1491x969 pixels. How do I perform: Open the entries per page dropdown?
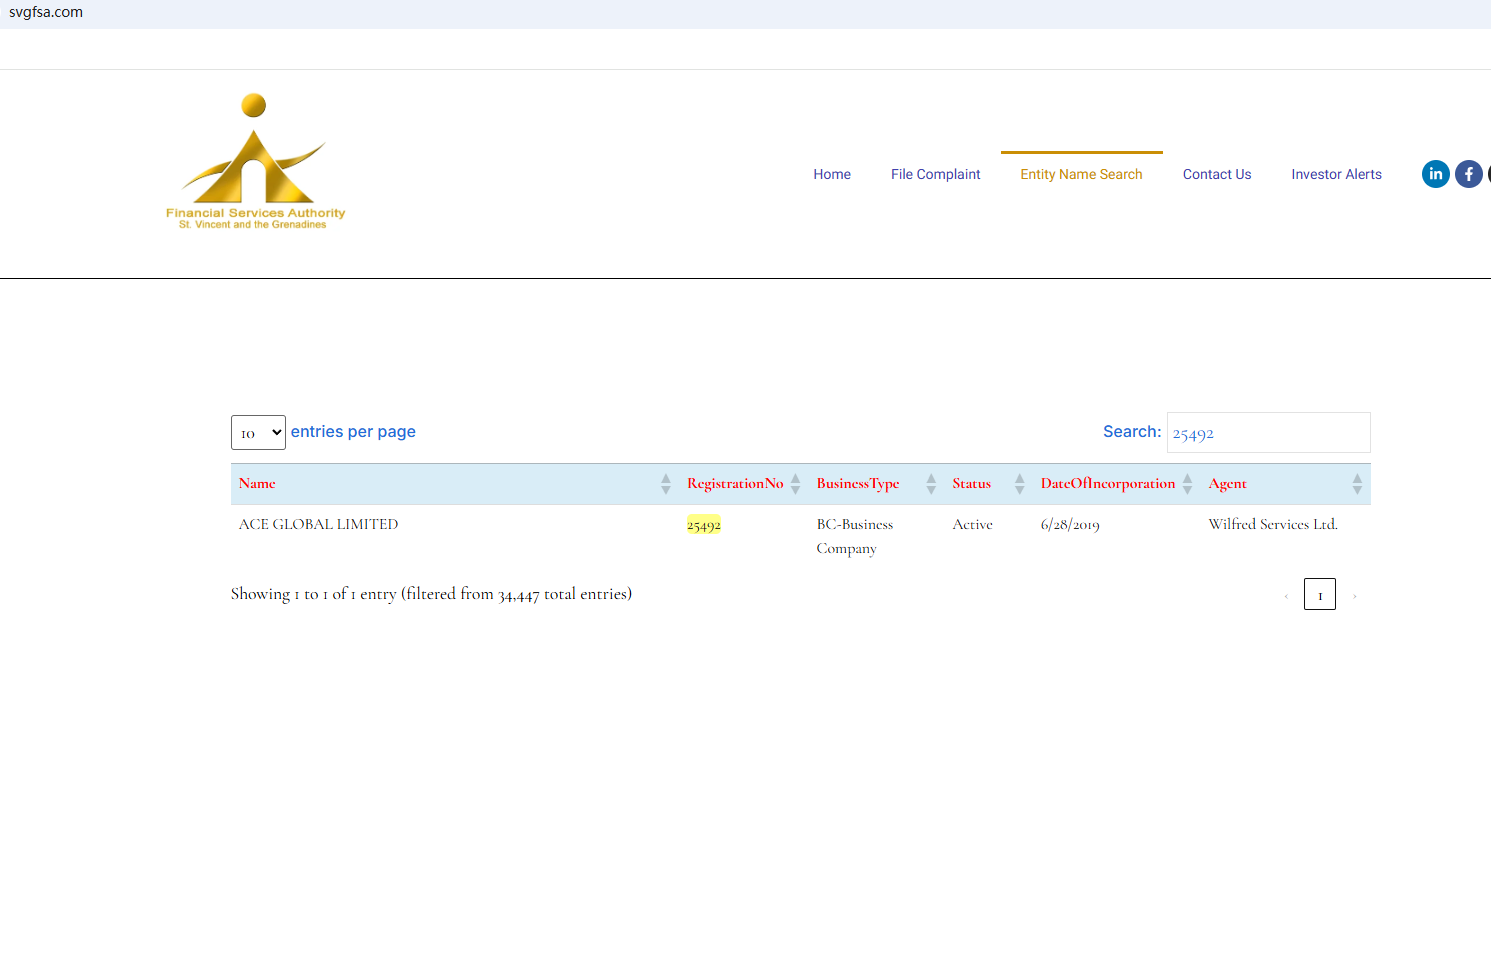click(258, 433)
